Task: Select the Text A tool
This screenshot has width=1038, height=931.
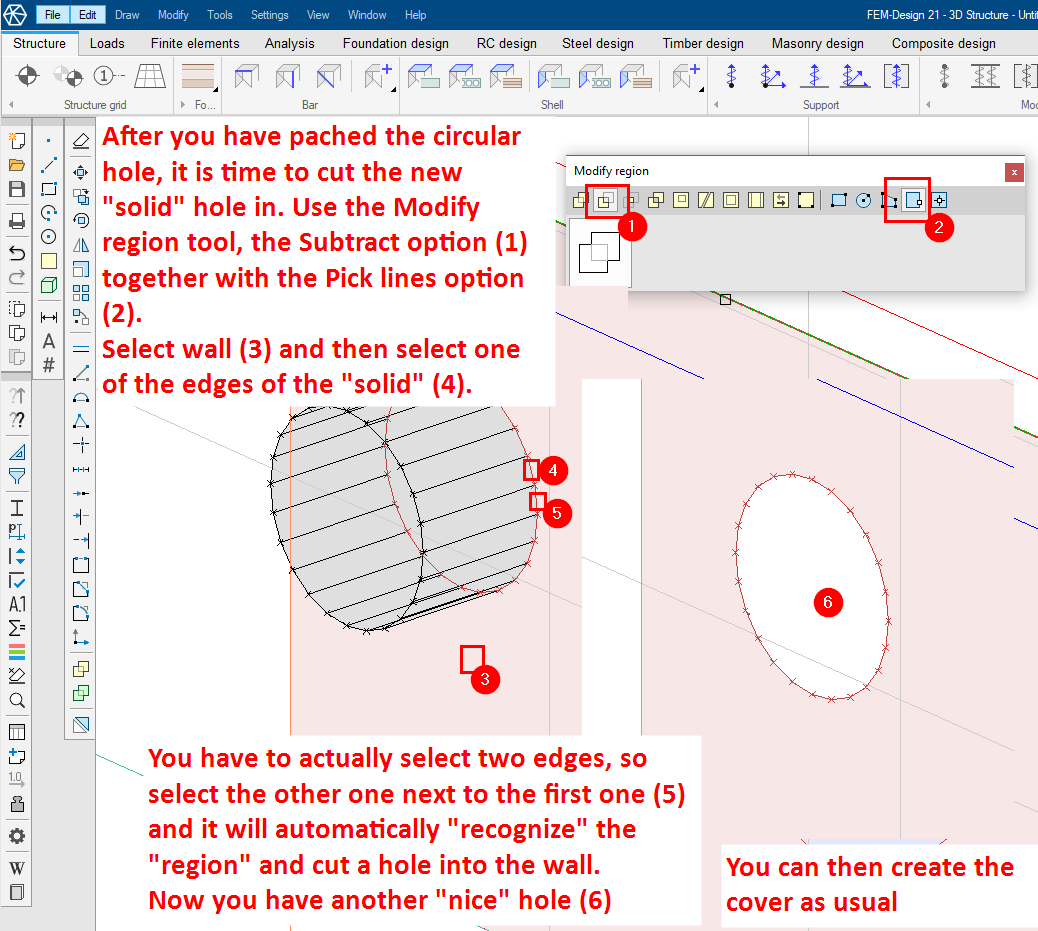Action: 49,341
